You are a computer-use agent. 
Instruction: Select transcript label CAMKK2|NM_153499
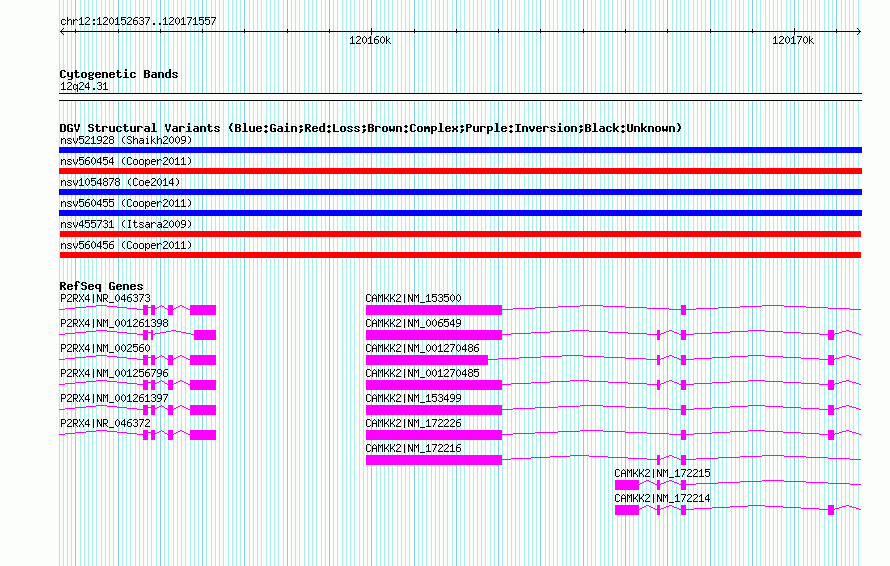tap(413, 398)
